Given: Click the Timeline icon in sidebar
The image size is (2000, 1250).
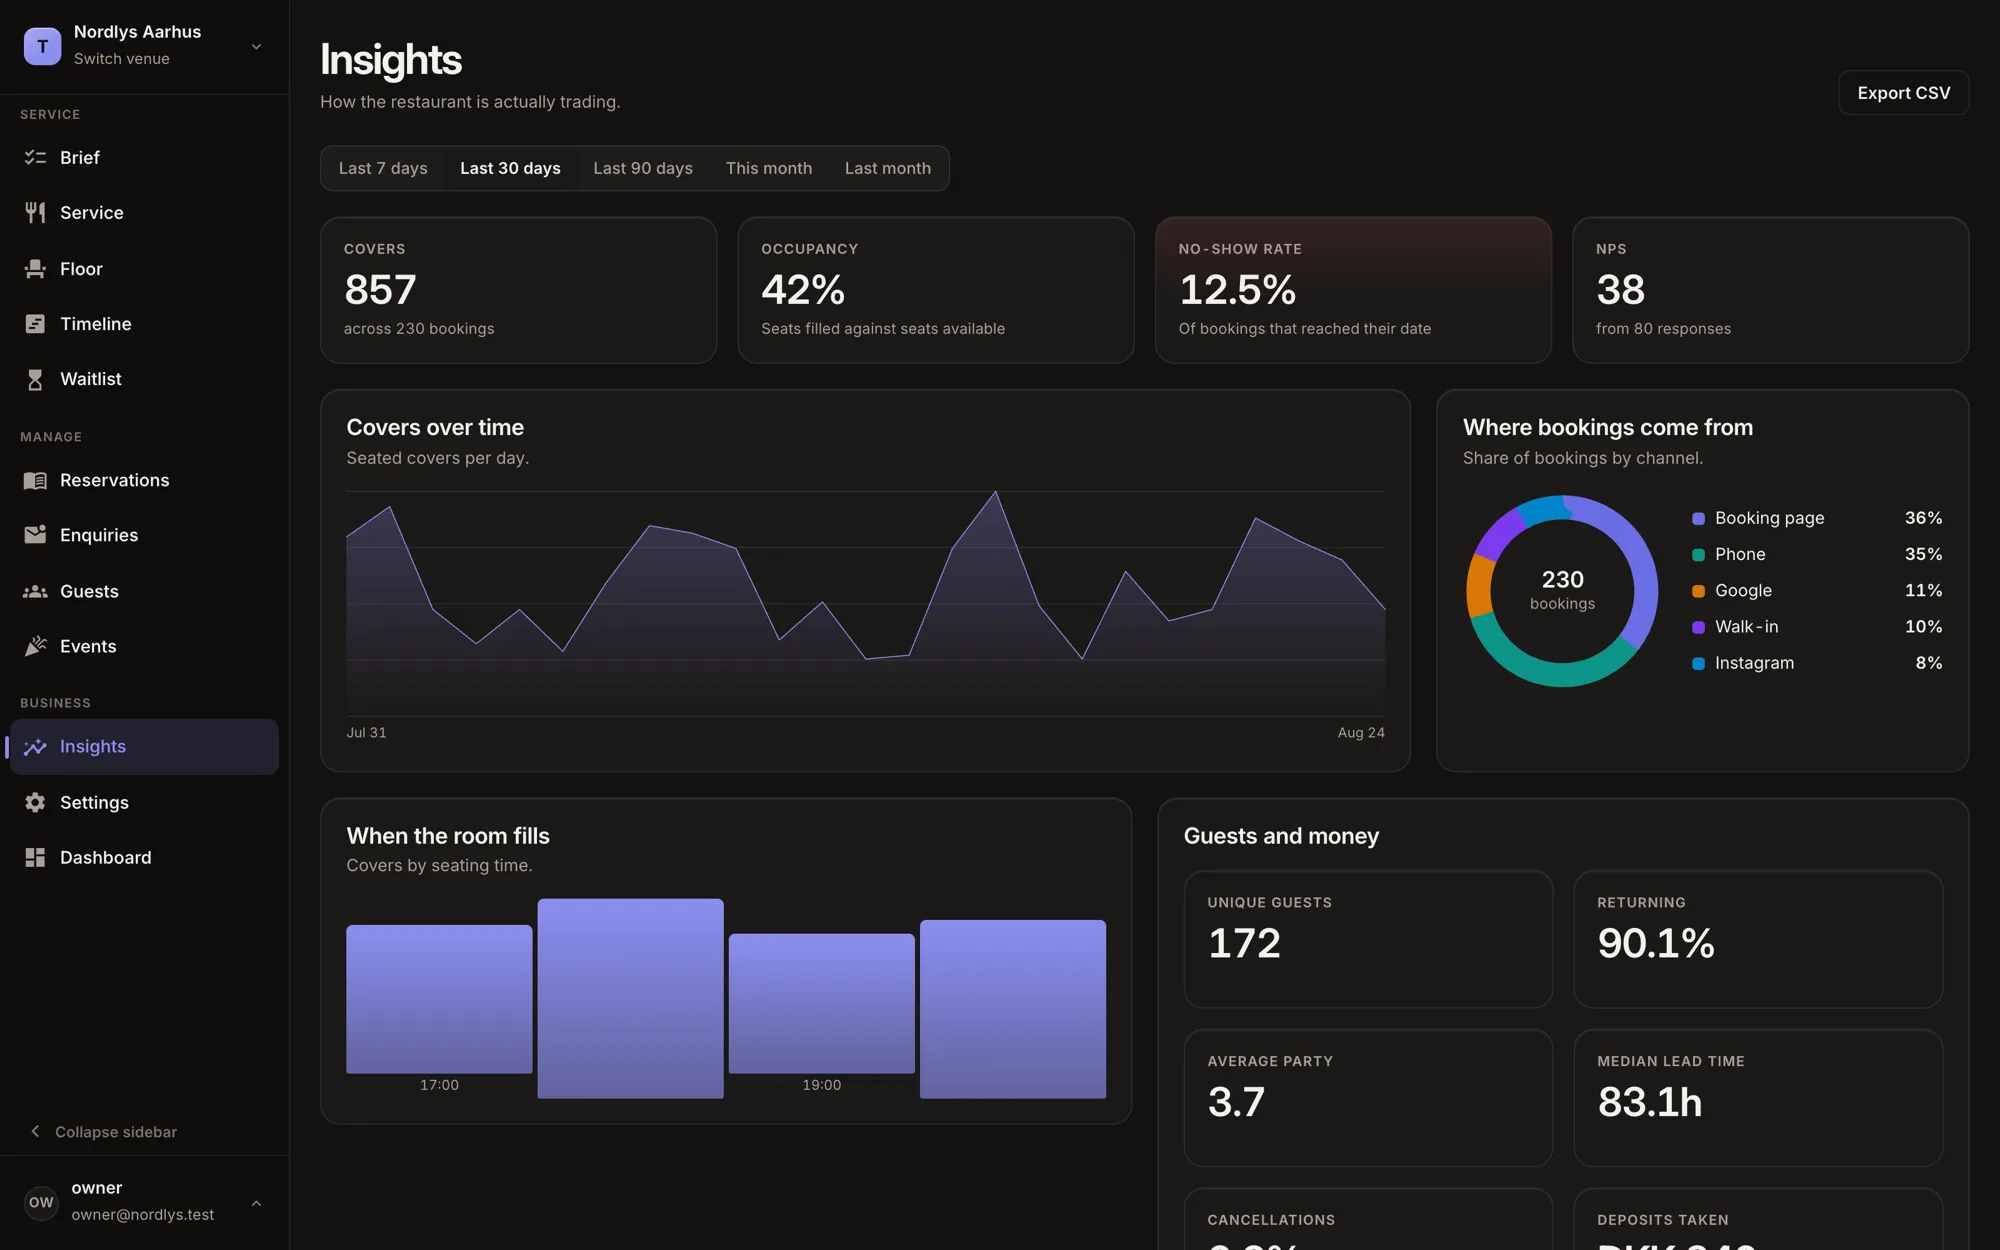Looking at the screenshot, I should point(35,323).
